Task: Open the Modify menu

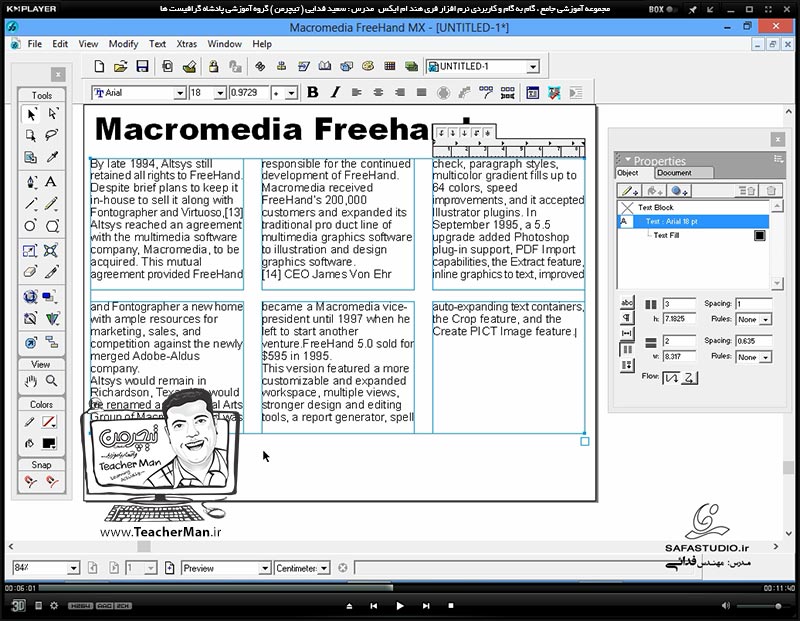Action: (x=123, y=44)
